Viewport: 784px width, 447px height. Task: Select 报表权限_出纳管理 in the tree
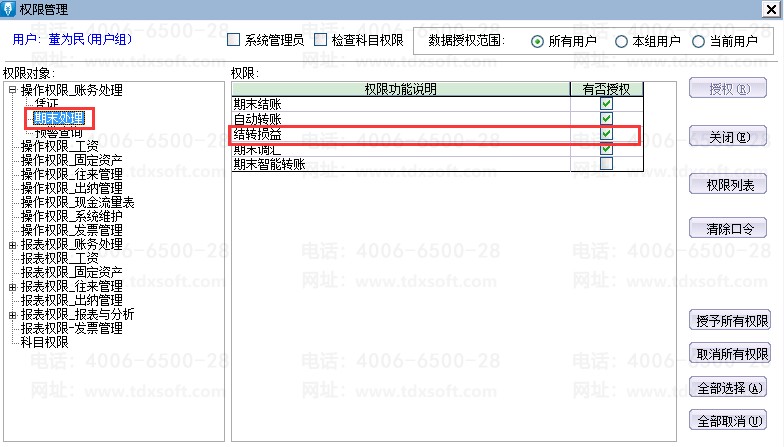[72, 300]
